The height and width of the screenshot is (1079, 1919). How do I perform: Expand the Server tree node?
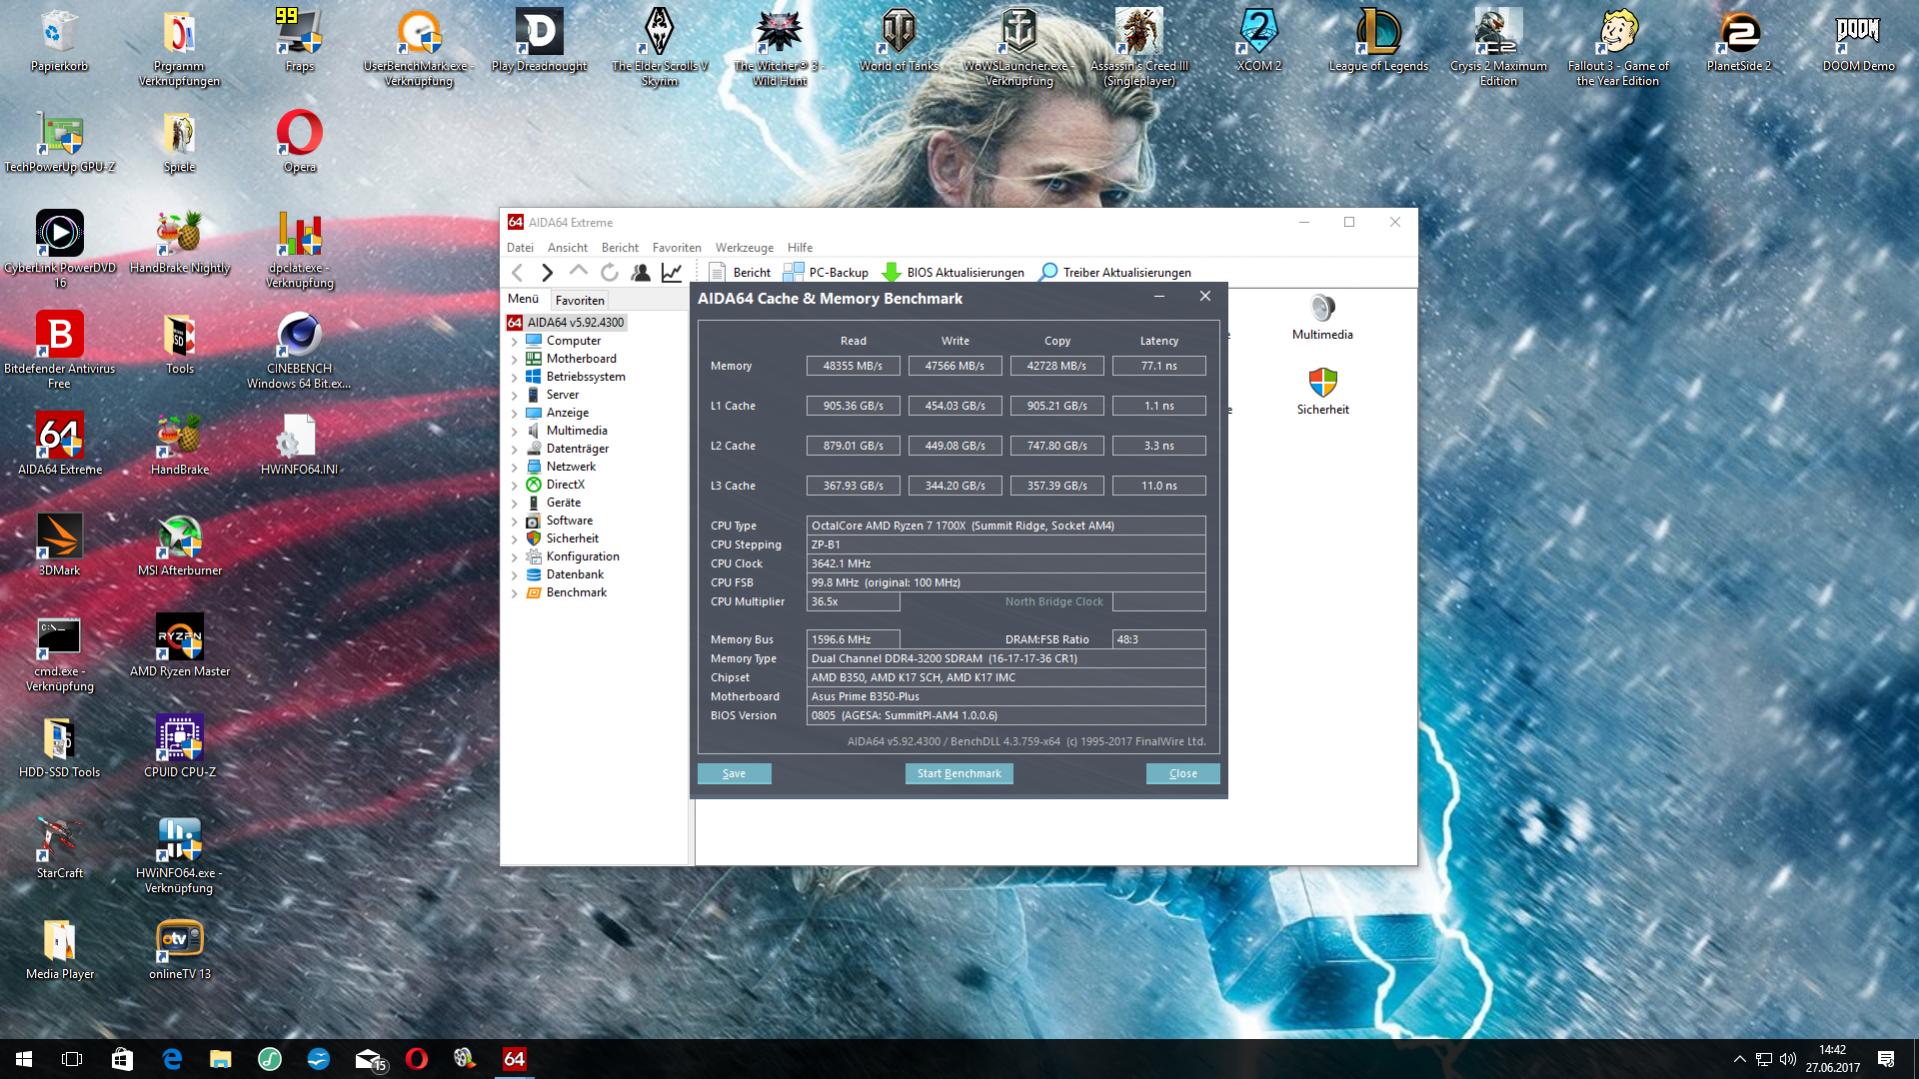click(515, 395)
